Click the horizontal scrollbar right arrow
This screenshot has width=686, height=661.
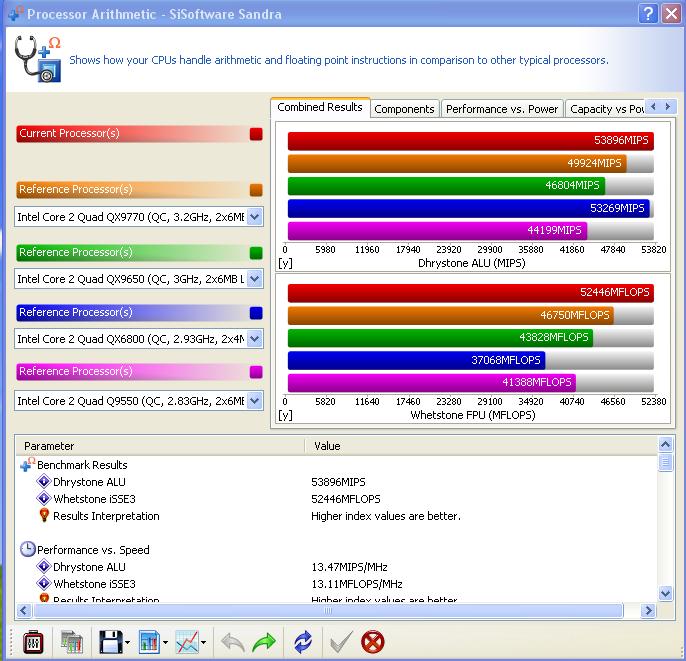coord(648,610)
